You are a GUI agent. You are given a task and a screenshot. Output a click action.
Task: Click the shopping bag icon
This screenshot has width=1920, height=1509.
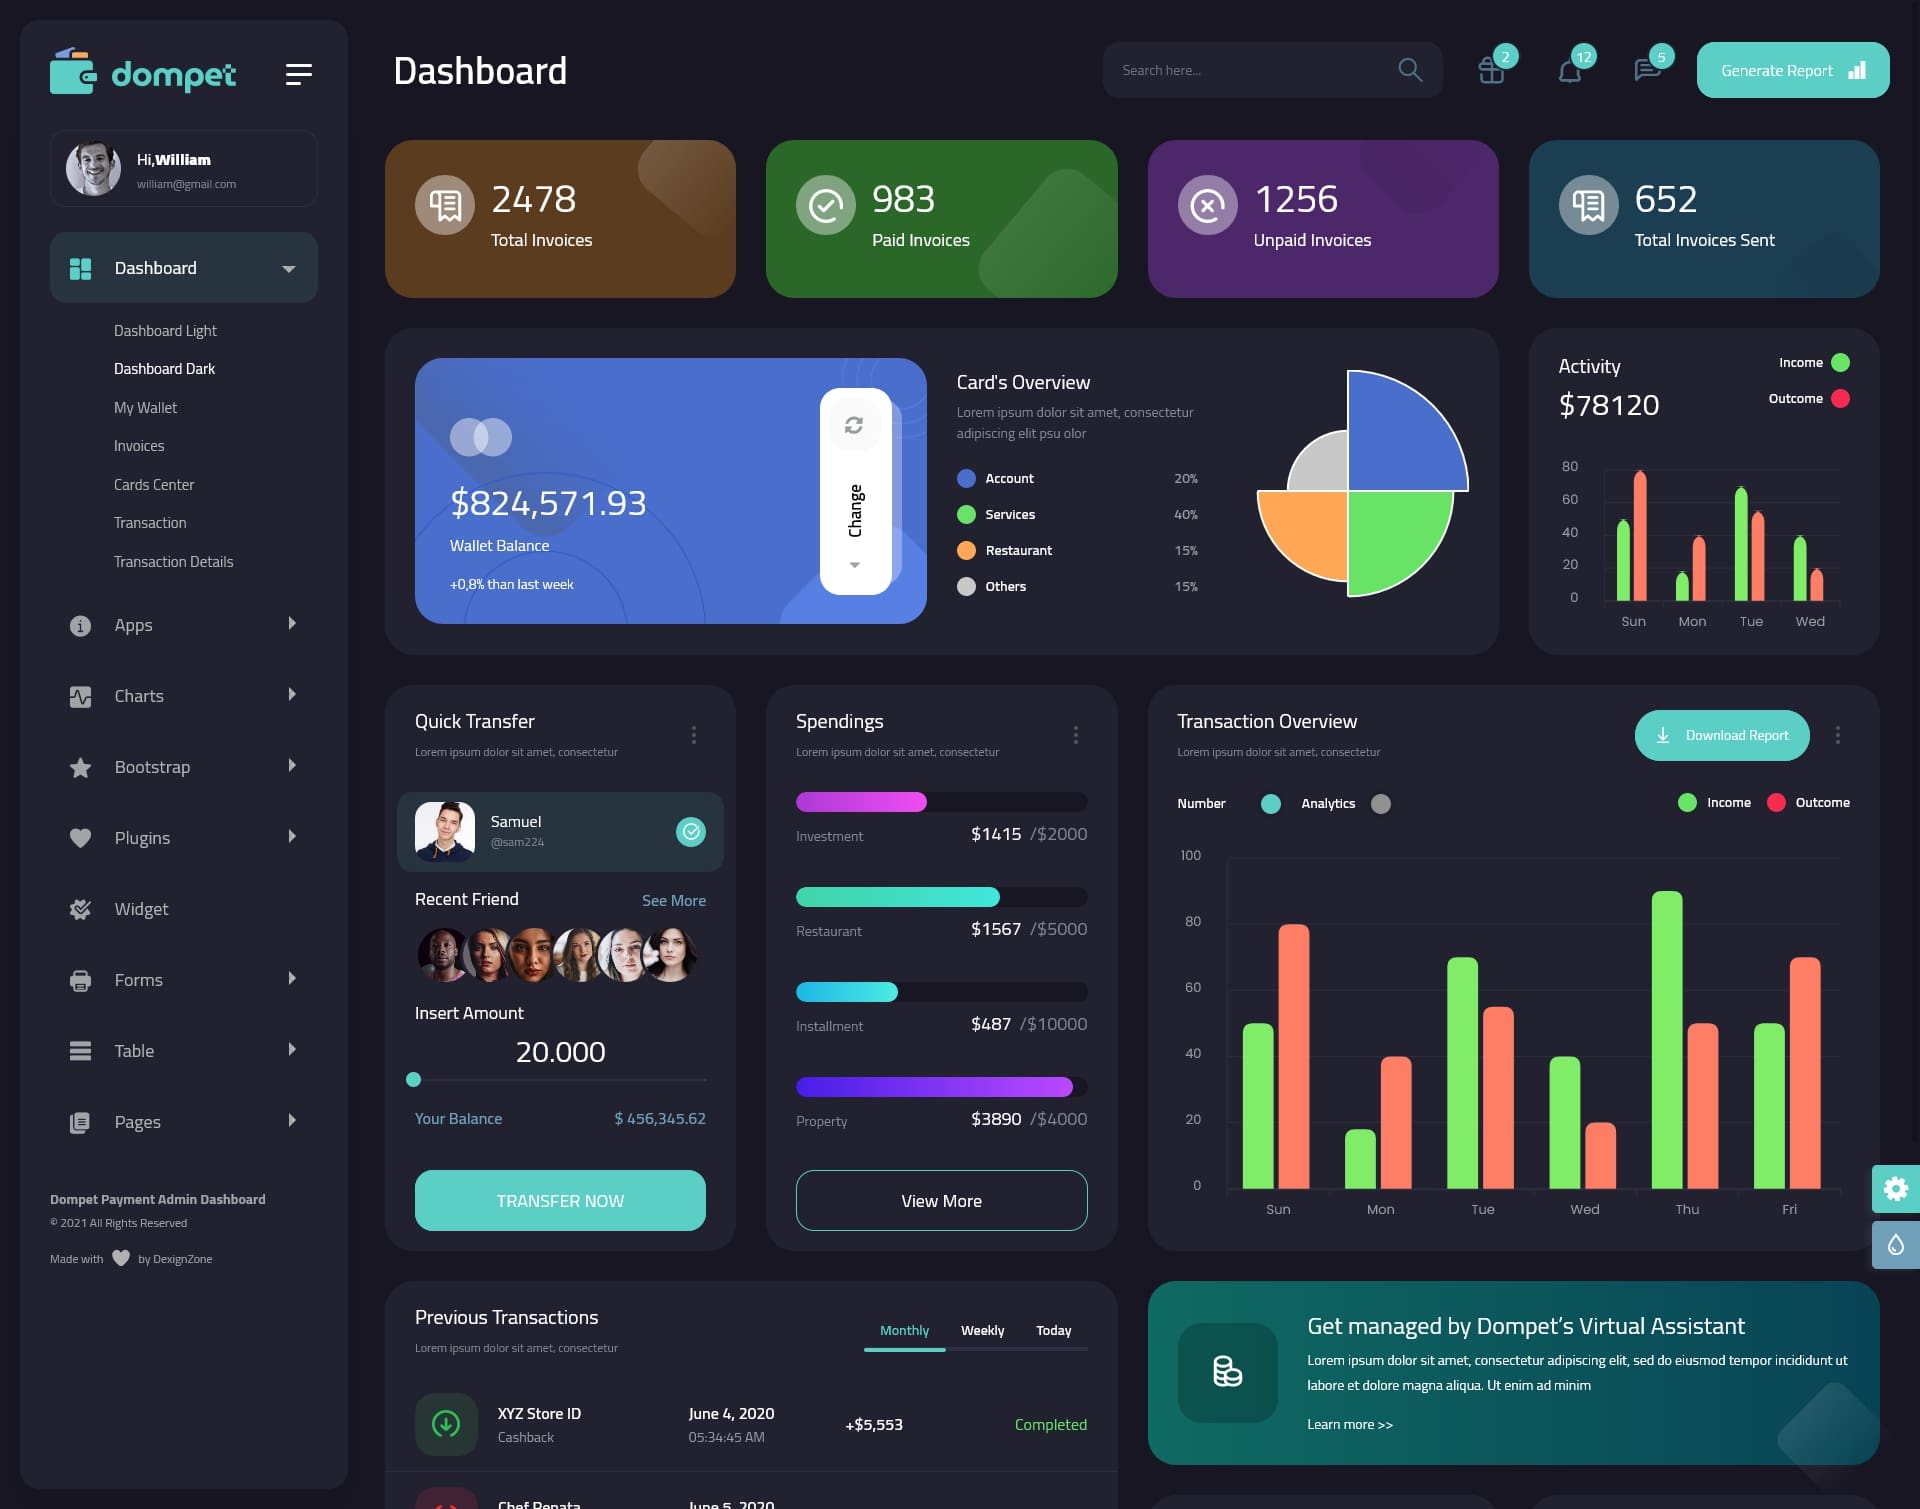1490,70
